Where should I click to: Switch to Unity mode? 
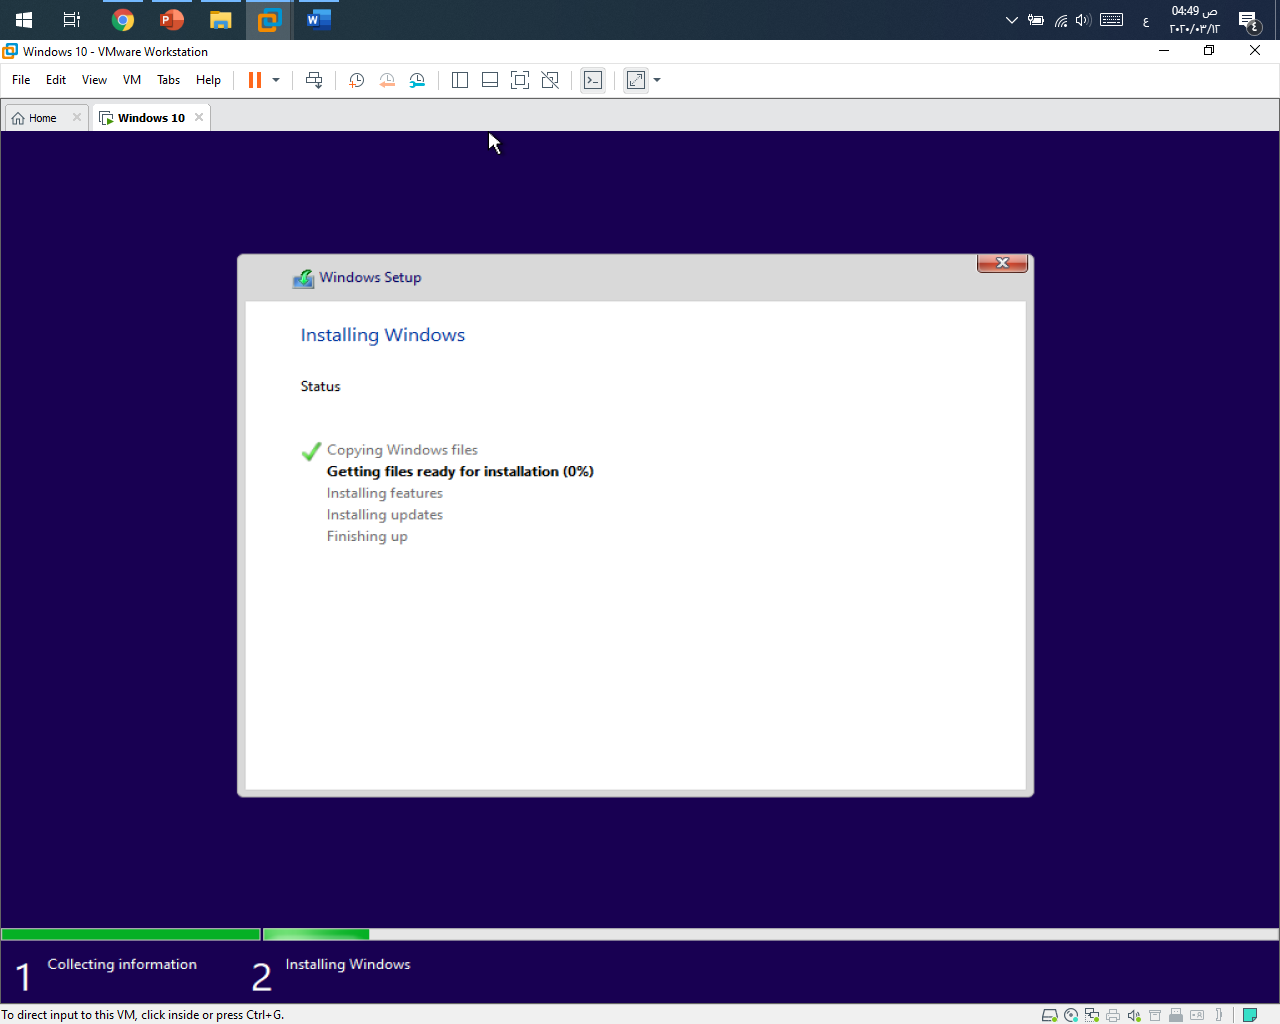(x=550, y=80)
